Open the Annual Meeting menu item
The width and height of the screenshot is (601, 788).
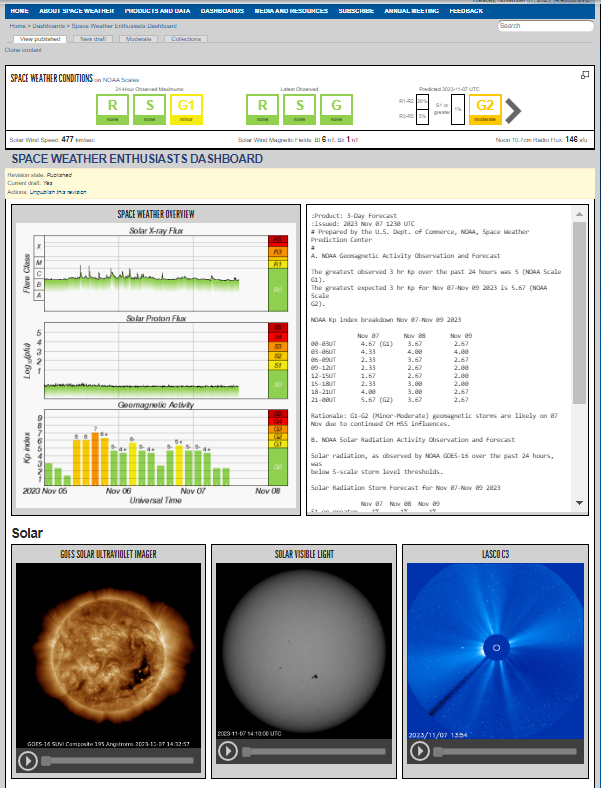[412, 11]
